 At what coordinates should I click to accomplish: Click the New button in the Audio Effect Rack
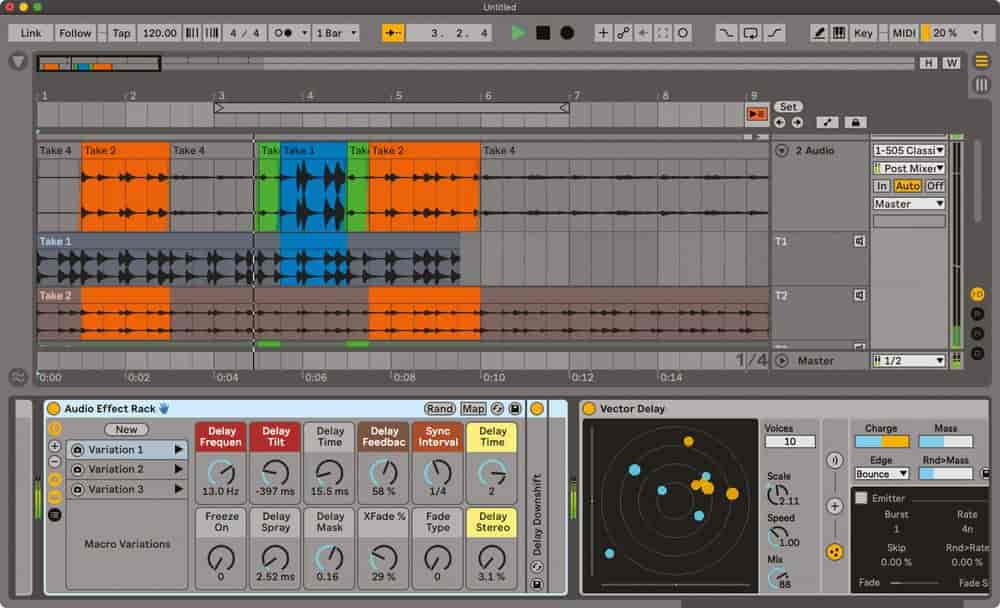126,429
